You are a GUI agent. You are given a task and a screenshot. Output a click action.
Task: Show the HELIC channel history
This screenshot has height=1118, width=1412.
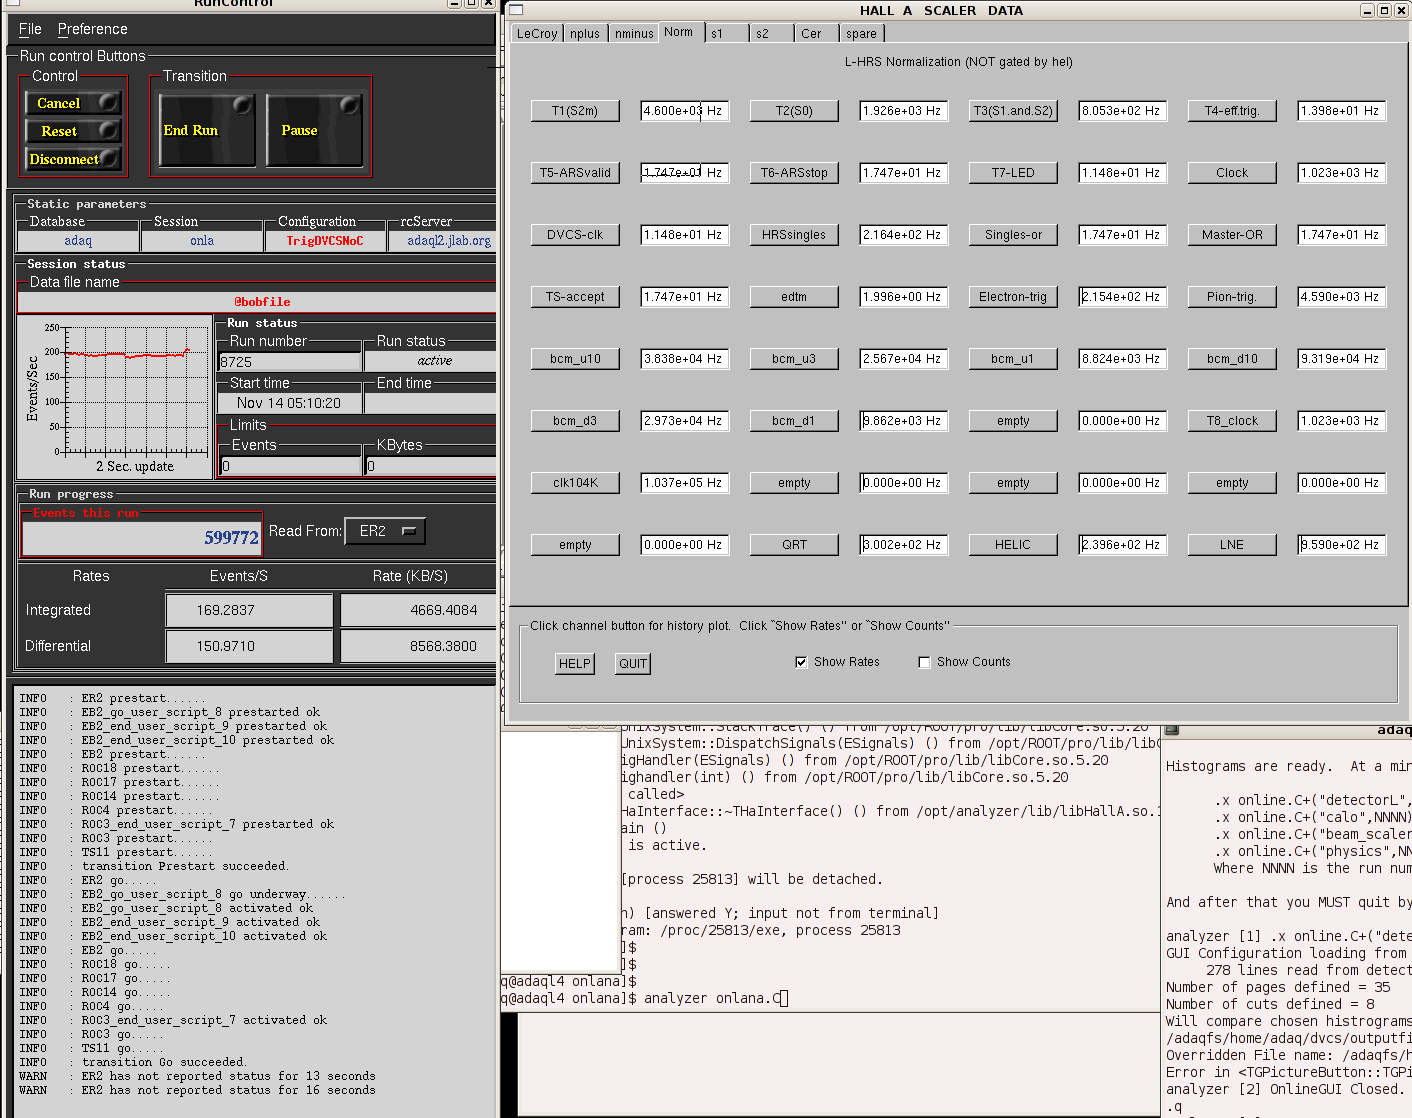tap(1013, 545)
